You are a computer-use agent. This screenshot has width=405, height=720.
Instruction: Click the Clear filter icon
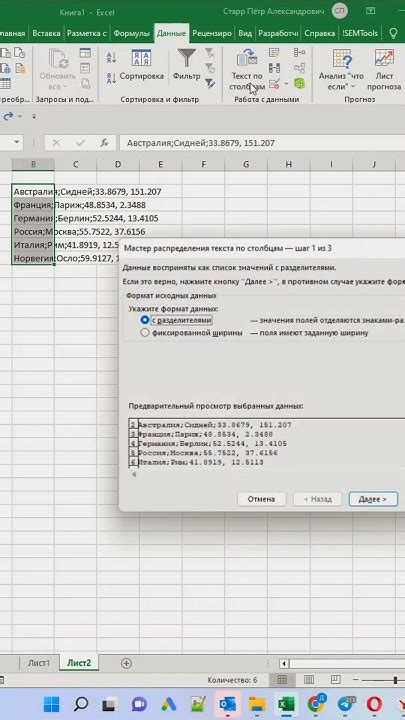209,52
